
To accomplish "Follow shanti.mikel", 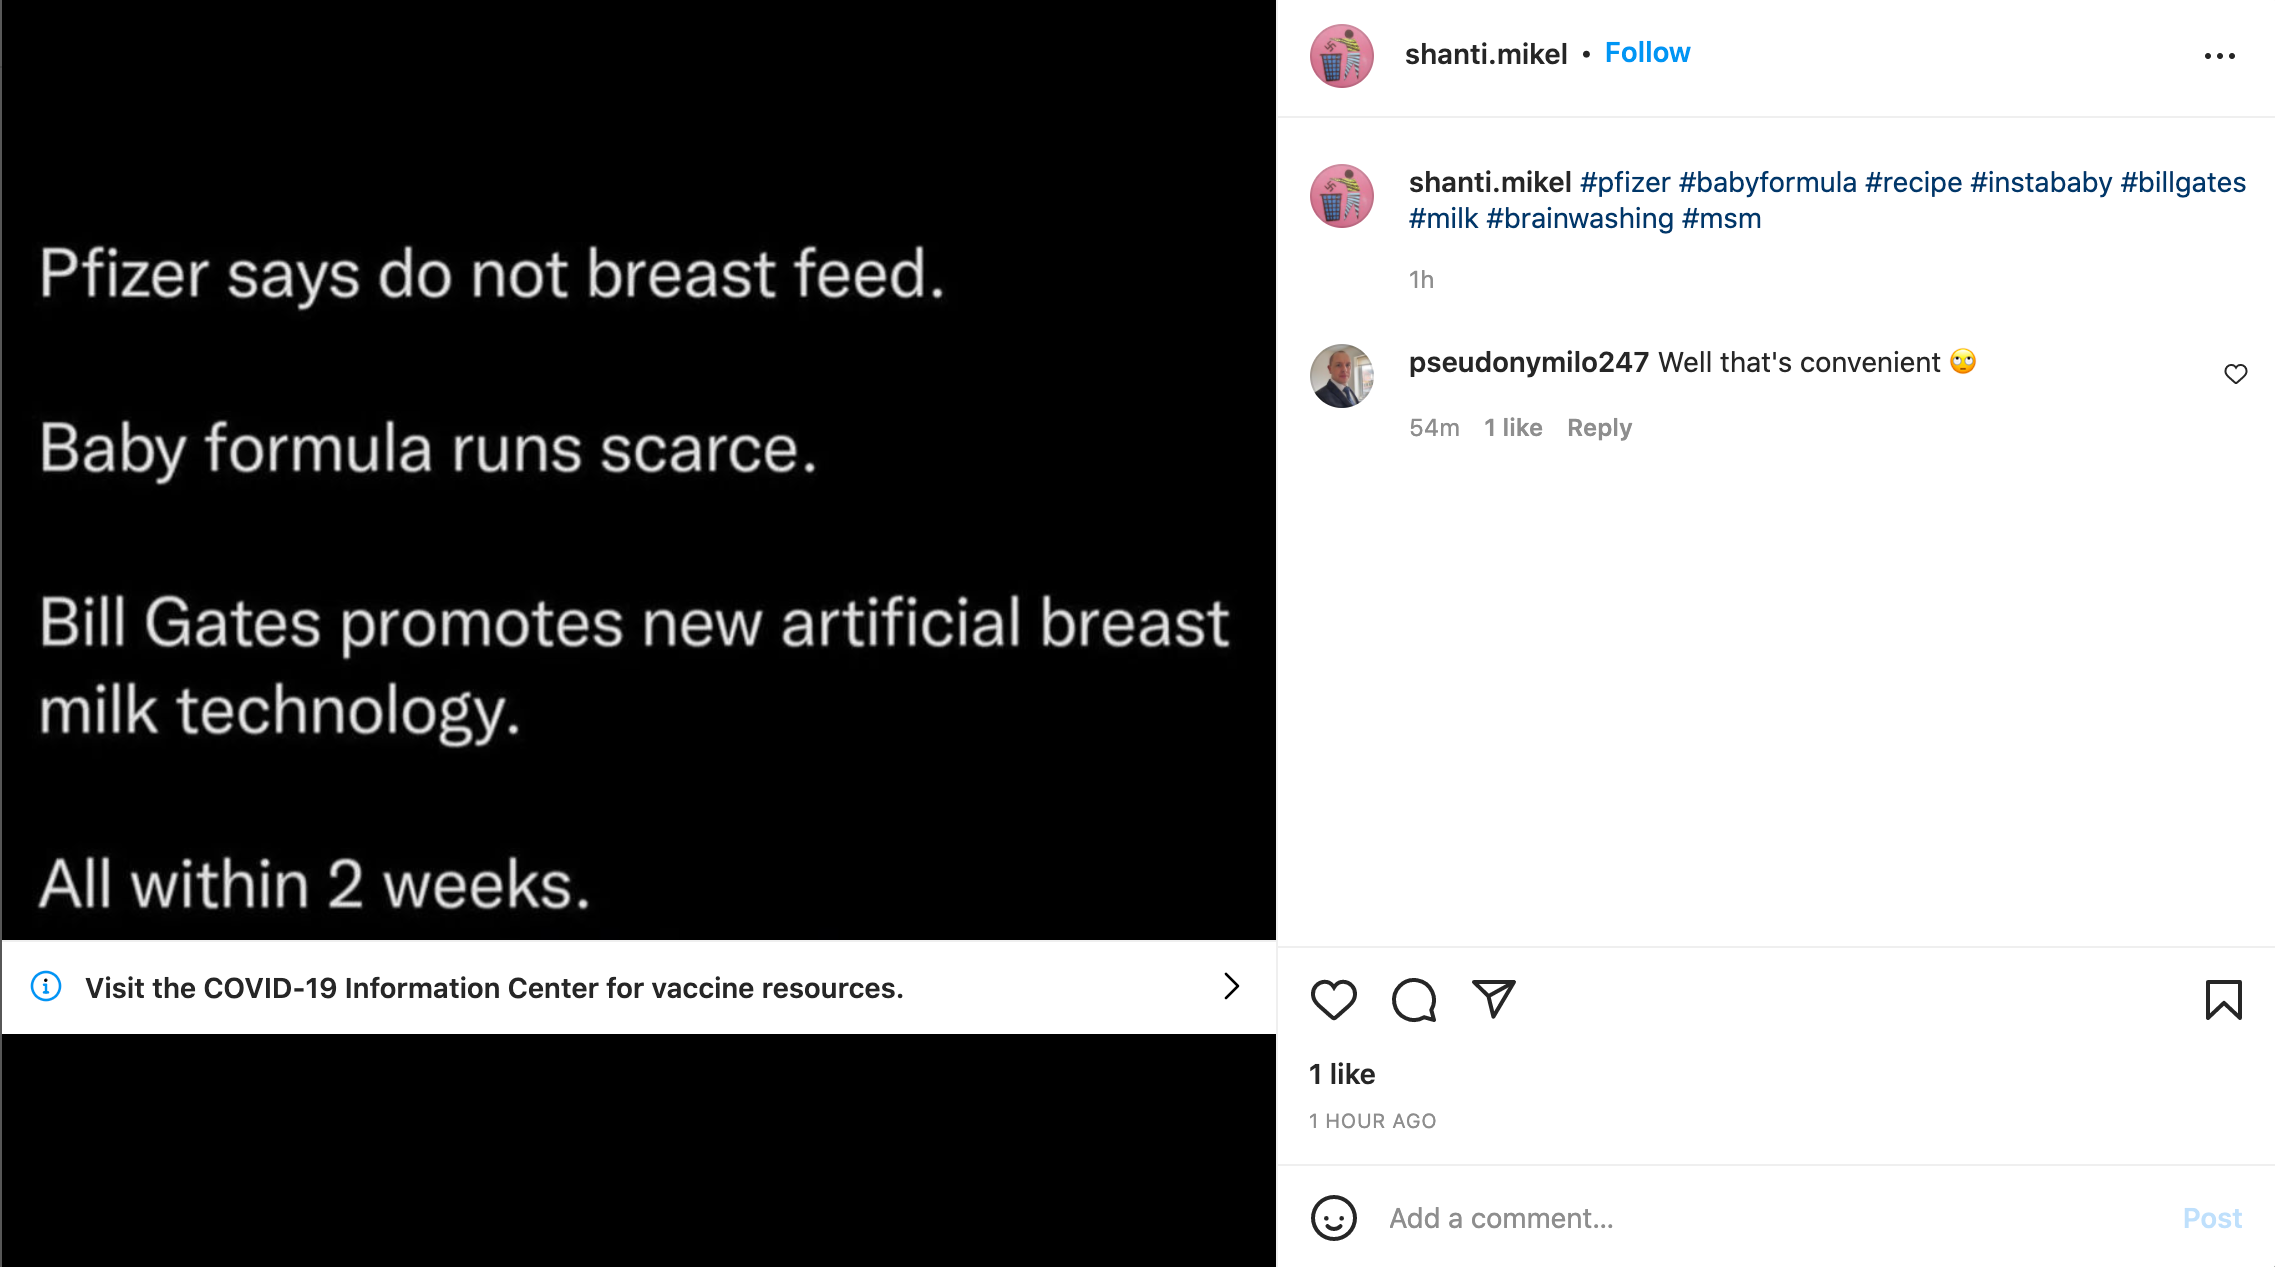I will [1647, 53].
